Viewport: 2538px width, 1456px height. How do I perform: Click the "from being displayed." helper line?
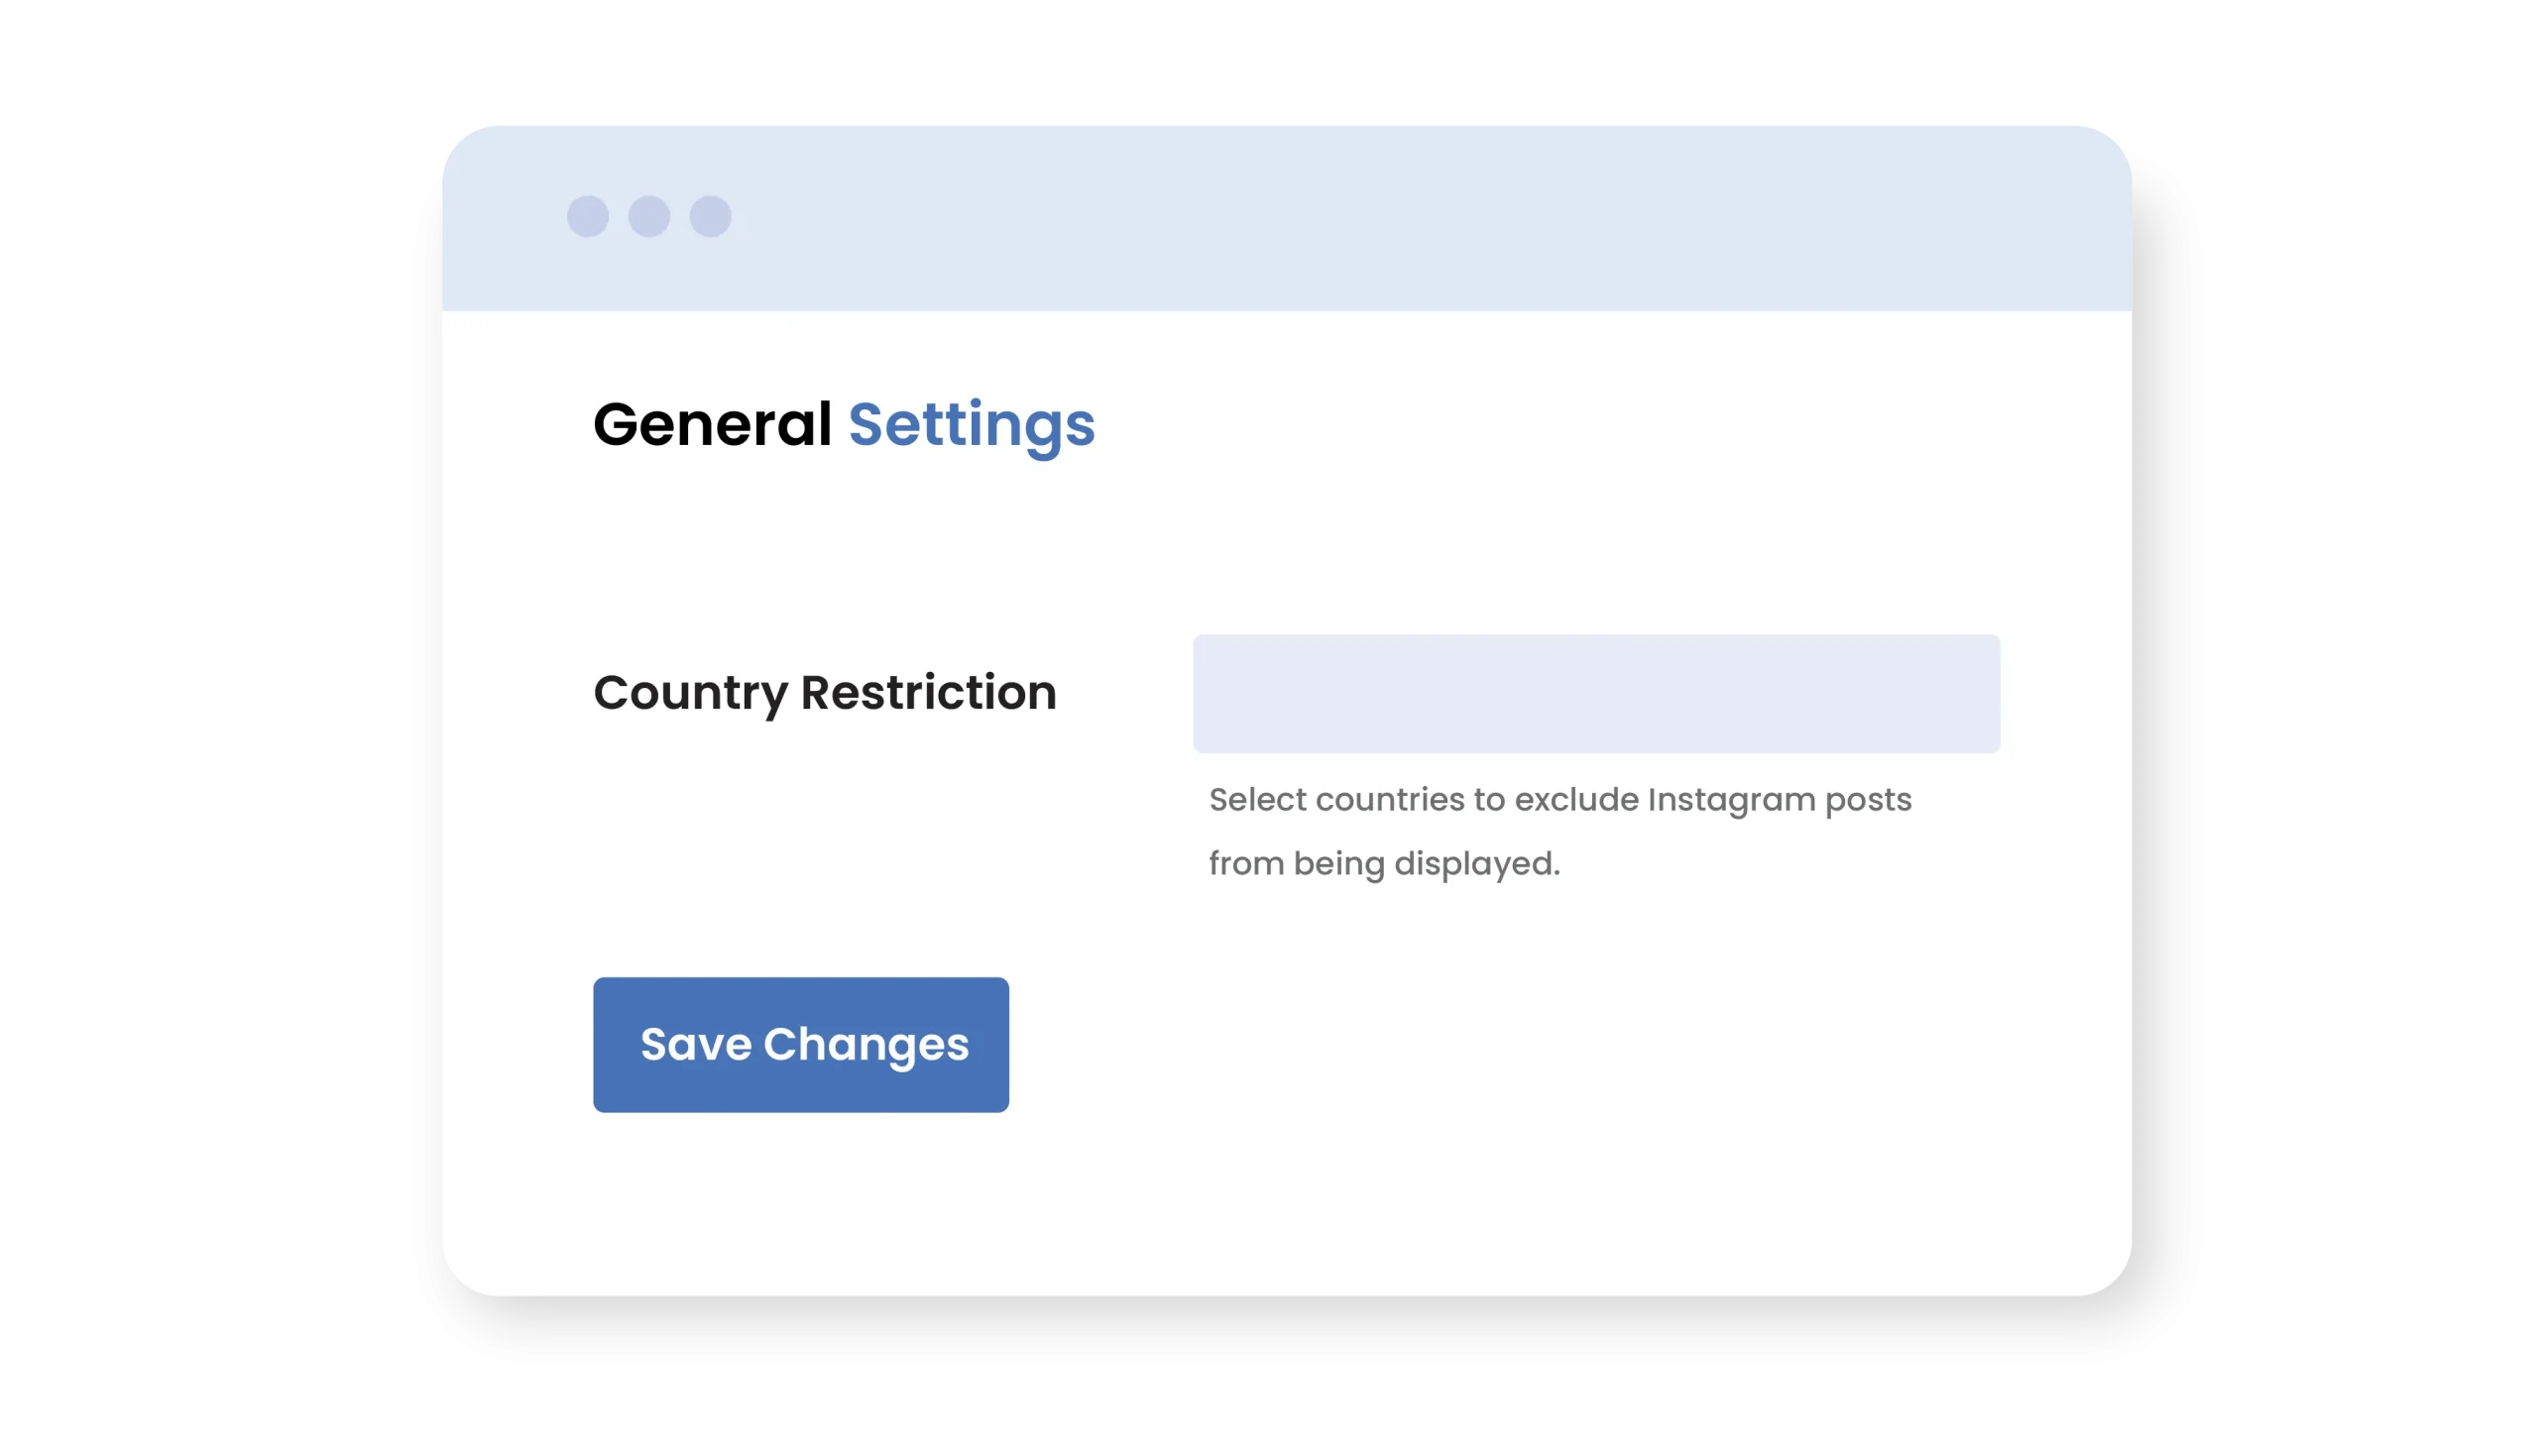pos(1384,863)
